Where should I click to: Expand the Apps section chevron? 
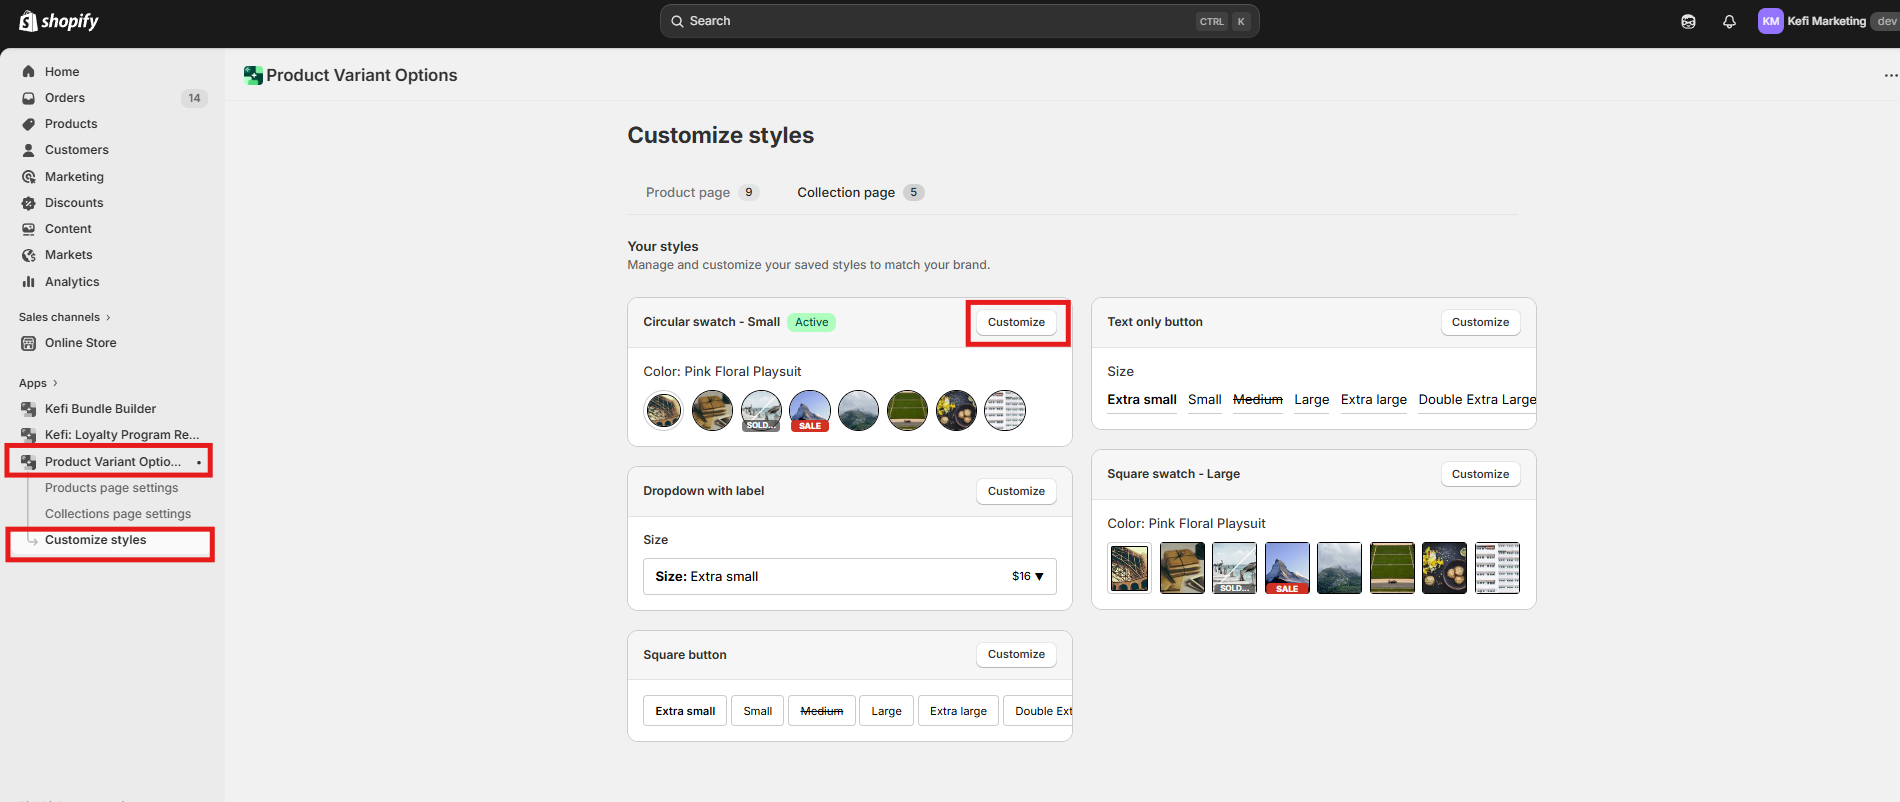tap(55, 383)
